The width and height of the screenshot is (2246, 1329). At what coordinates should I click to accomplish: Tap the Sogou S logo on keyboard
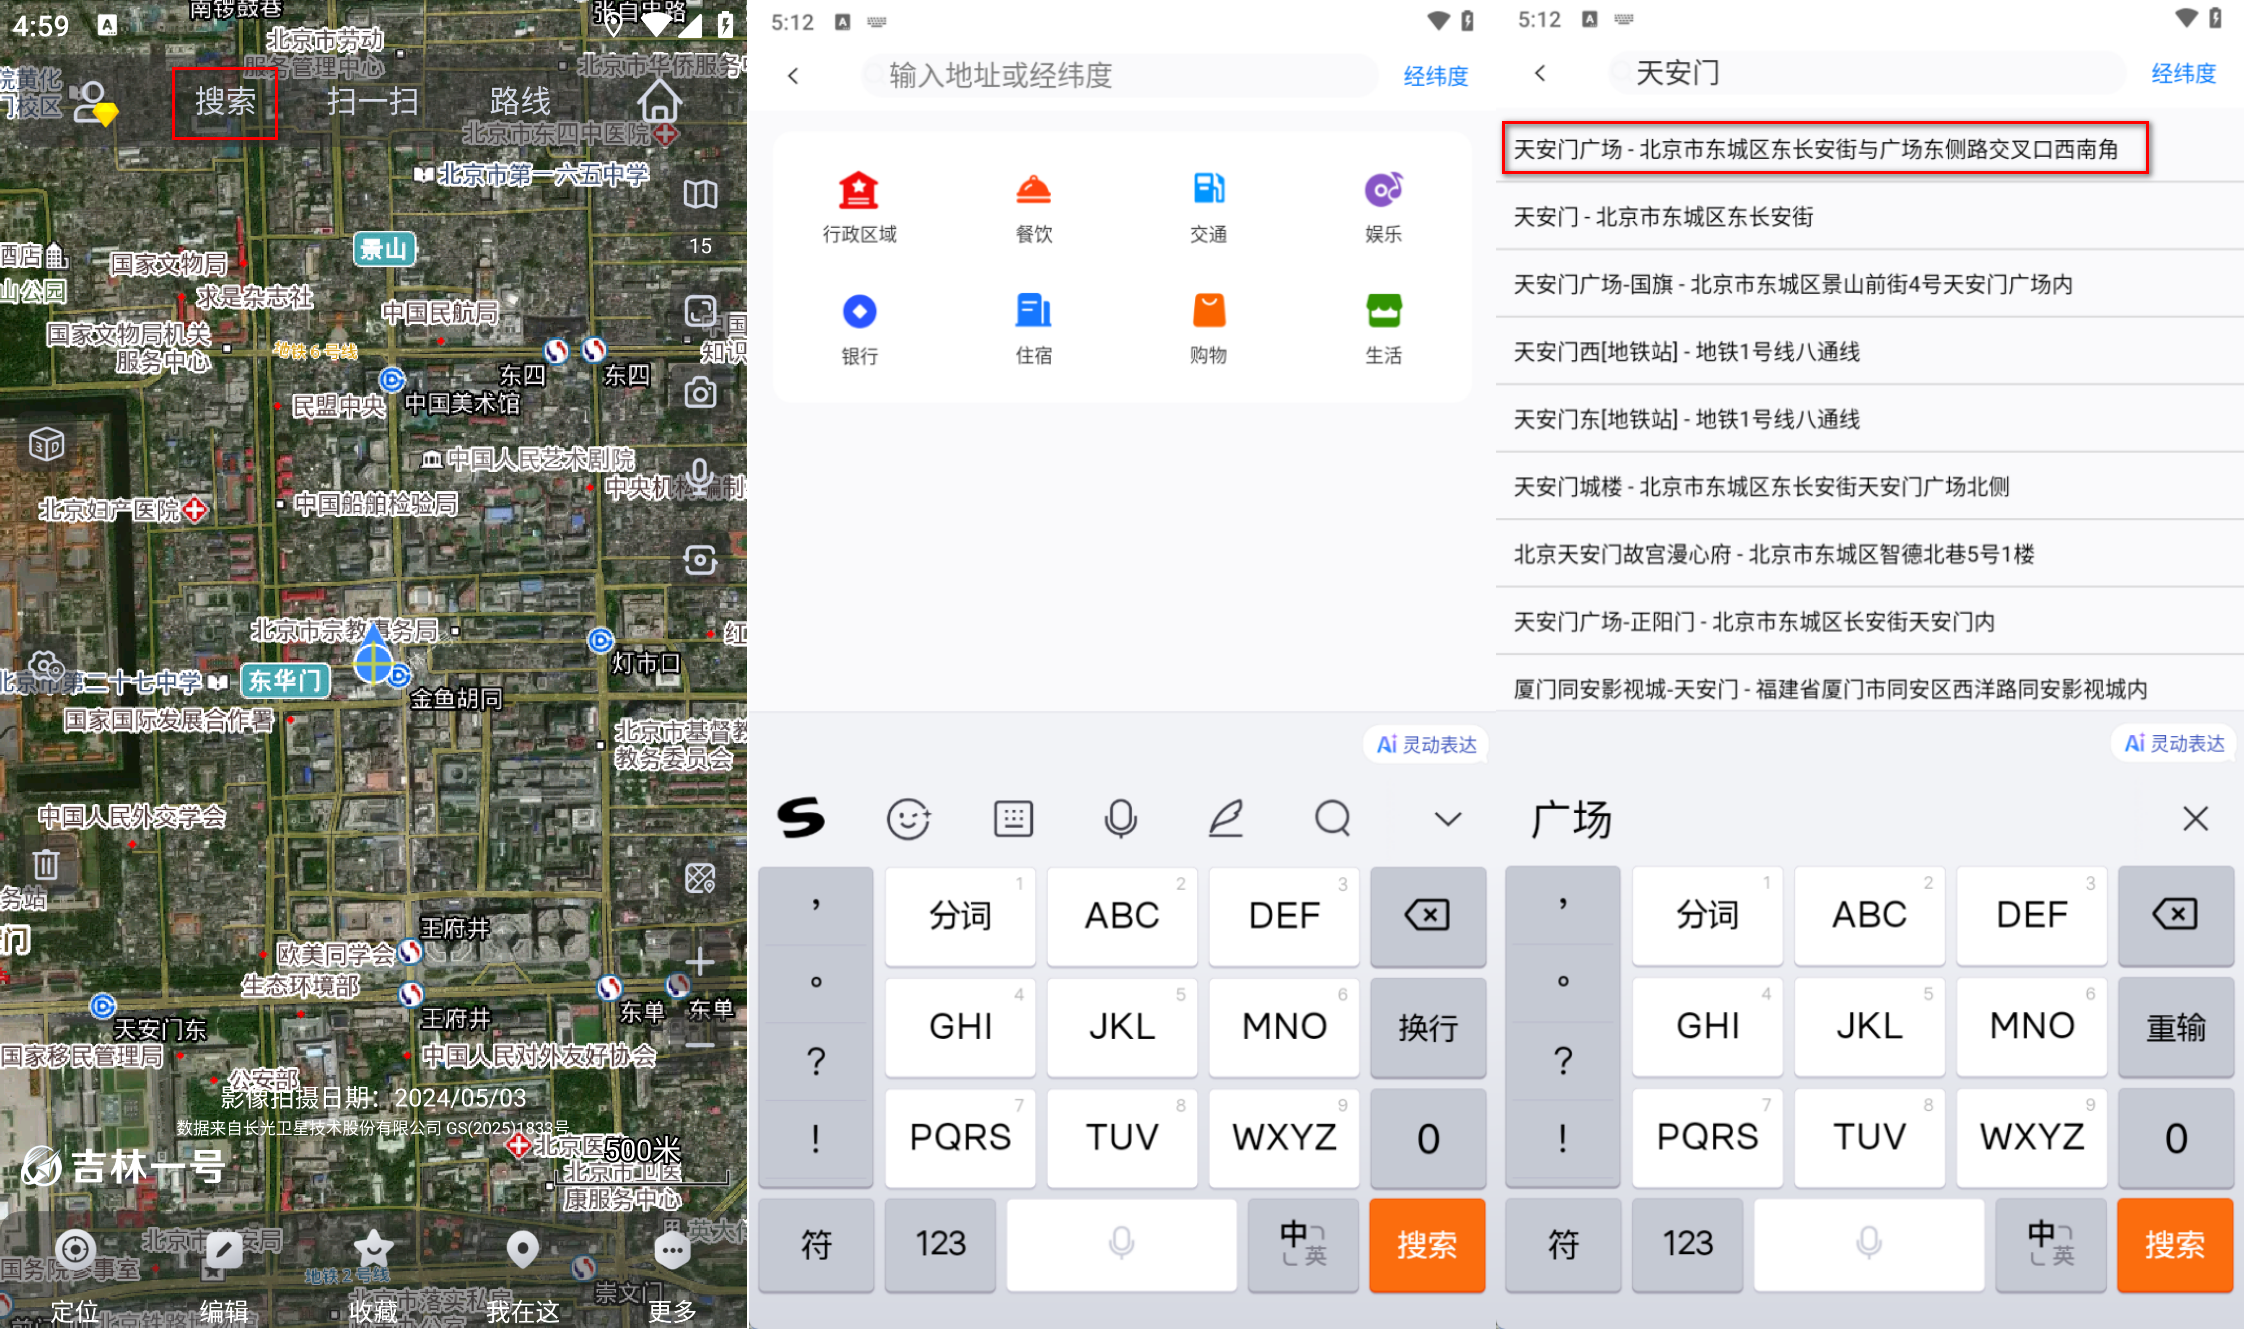[x=801, y=818]
